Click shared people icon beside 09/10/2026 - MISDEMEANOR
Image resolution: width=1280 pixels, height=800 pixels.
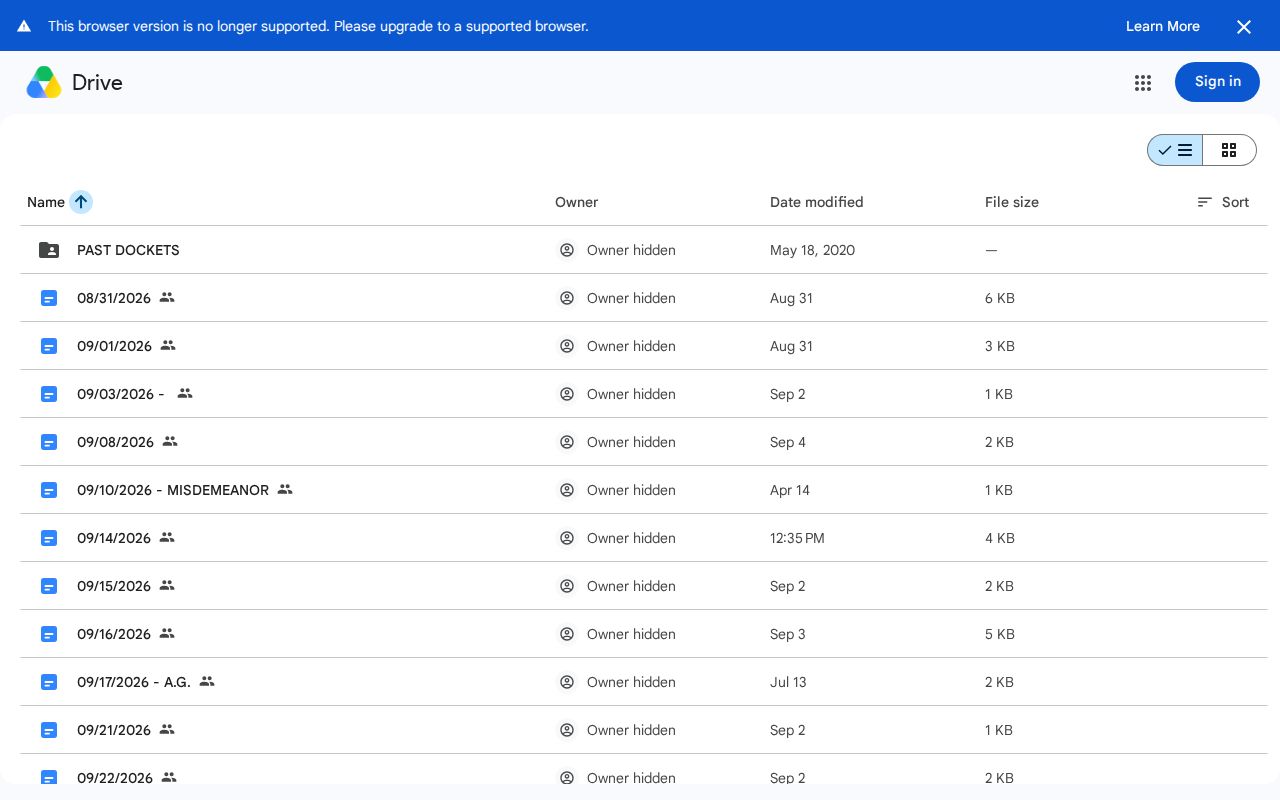pyautogui.click(x=285, y=489)
